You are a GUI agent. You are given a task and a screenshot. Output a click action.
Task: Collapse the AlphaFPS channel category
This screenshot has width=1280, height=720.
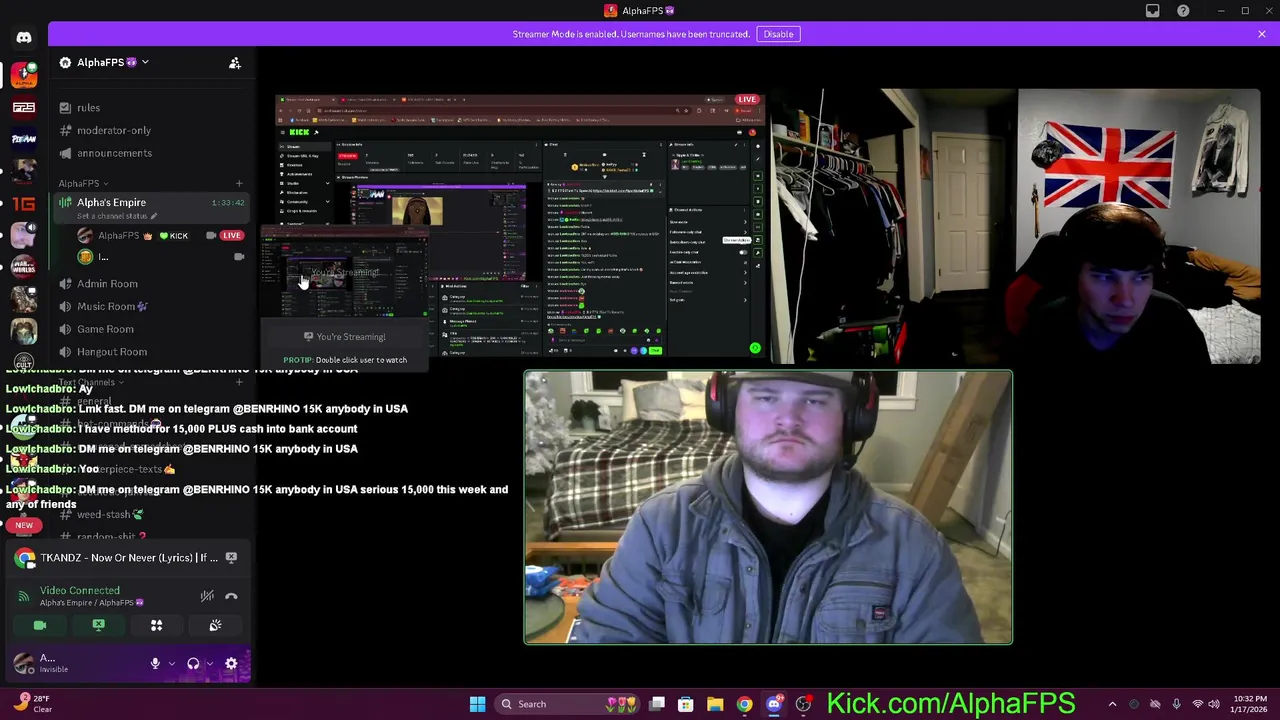pos(83,184)
